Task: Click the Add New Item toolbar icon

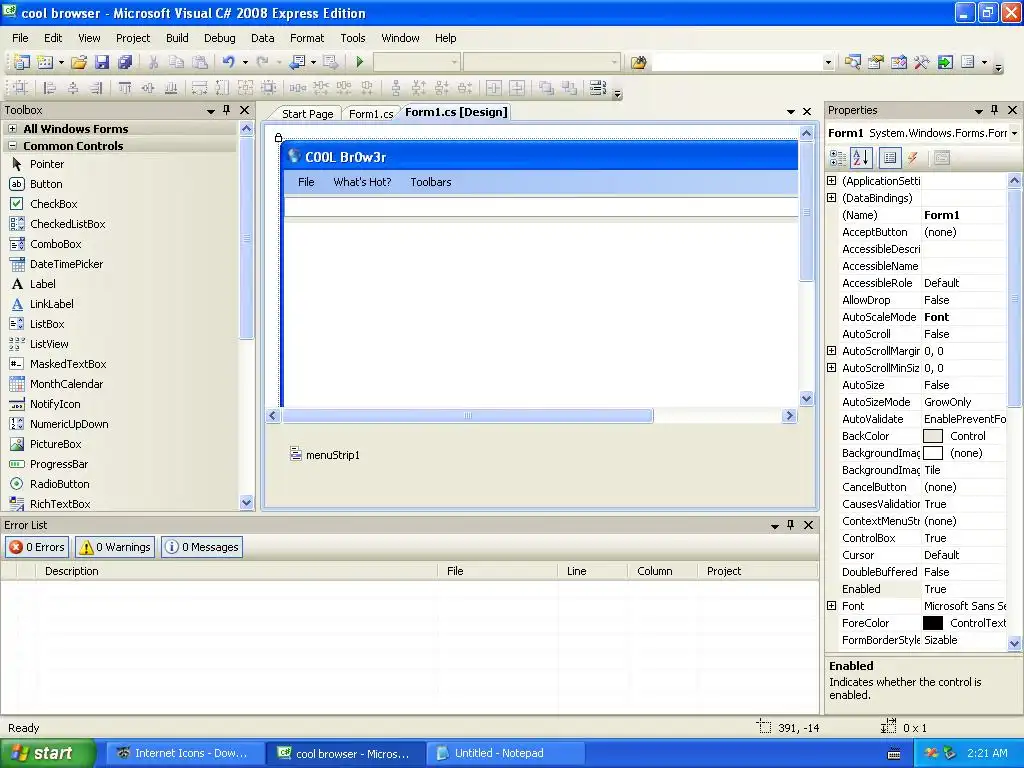Action: coord(45,62)
